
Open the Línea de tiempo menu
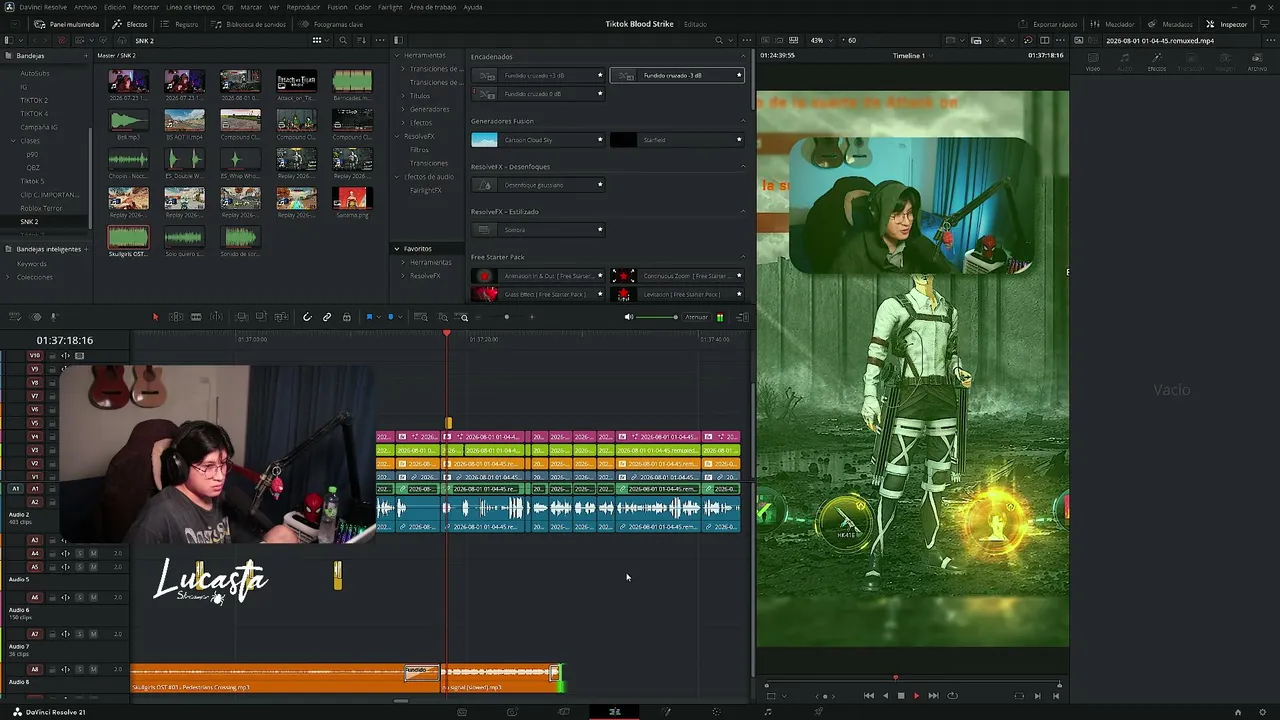pyautogui.click(x=190, y=7)
